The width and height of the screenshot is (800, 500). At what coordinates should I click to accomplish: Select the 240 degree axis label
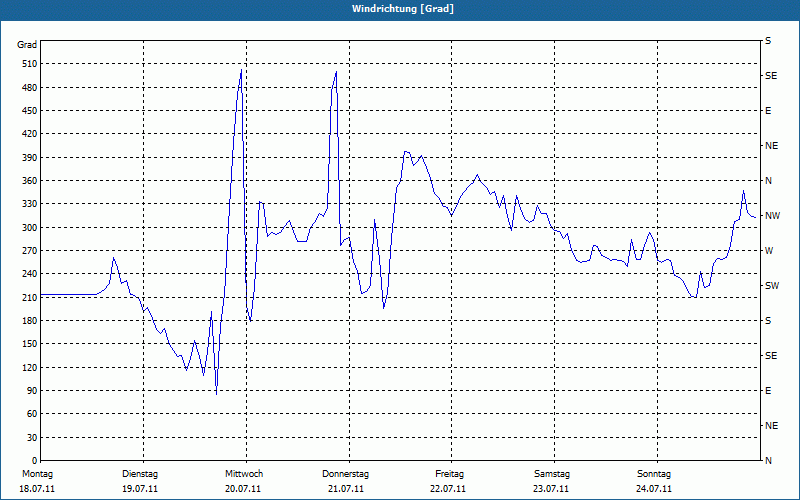(30, 274)
